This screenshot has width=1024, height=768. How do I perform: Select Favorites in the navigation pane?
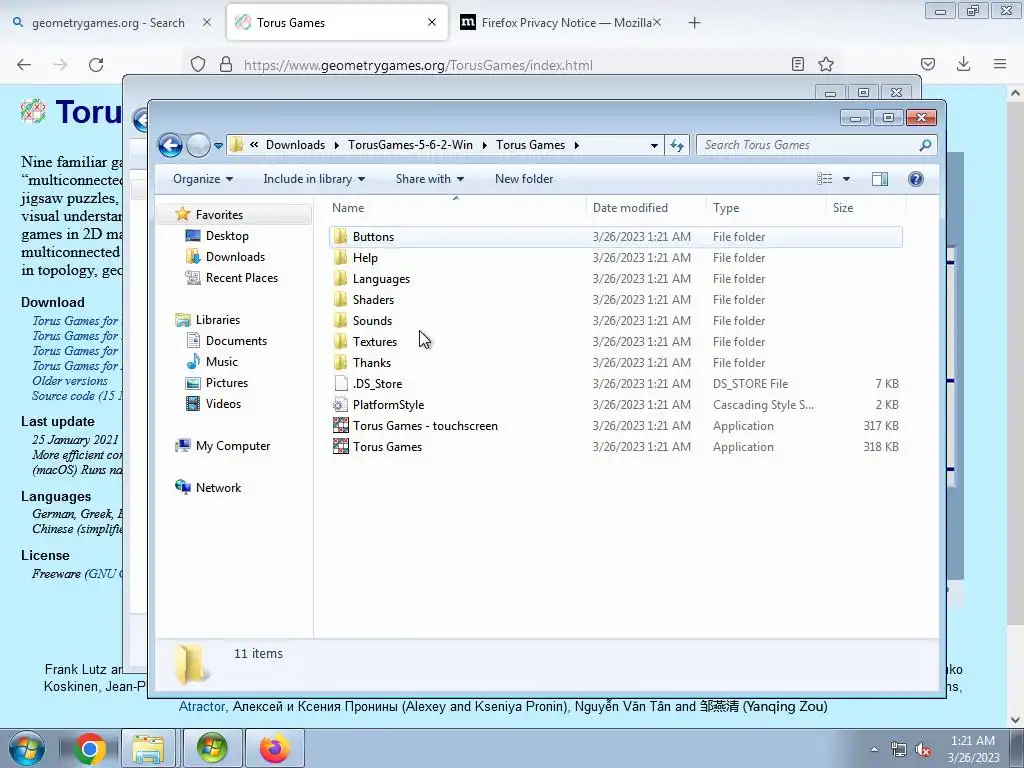[x=219, y=214]
